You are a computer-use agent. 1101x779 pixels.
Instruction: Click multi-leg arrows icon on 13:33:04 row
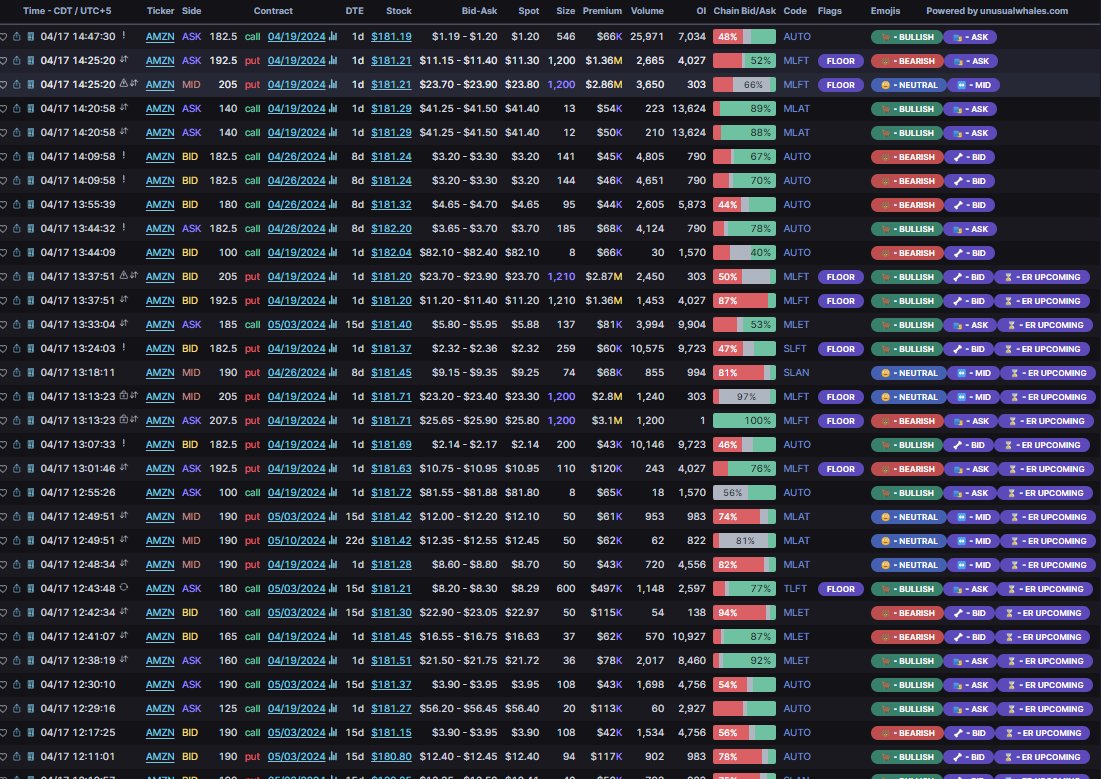pos(124,323)
